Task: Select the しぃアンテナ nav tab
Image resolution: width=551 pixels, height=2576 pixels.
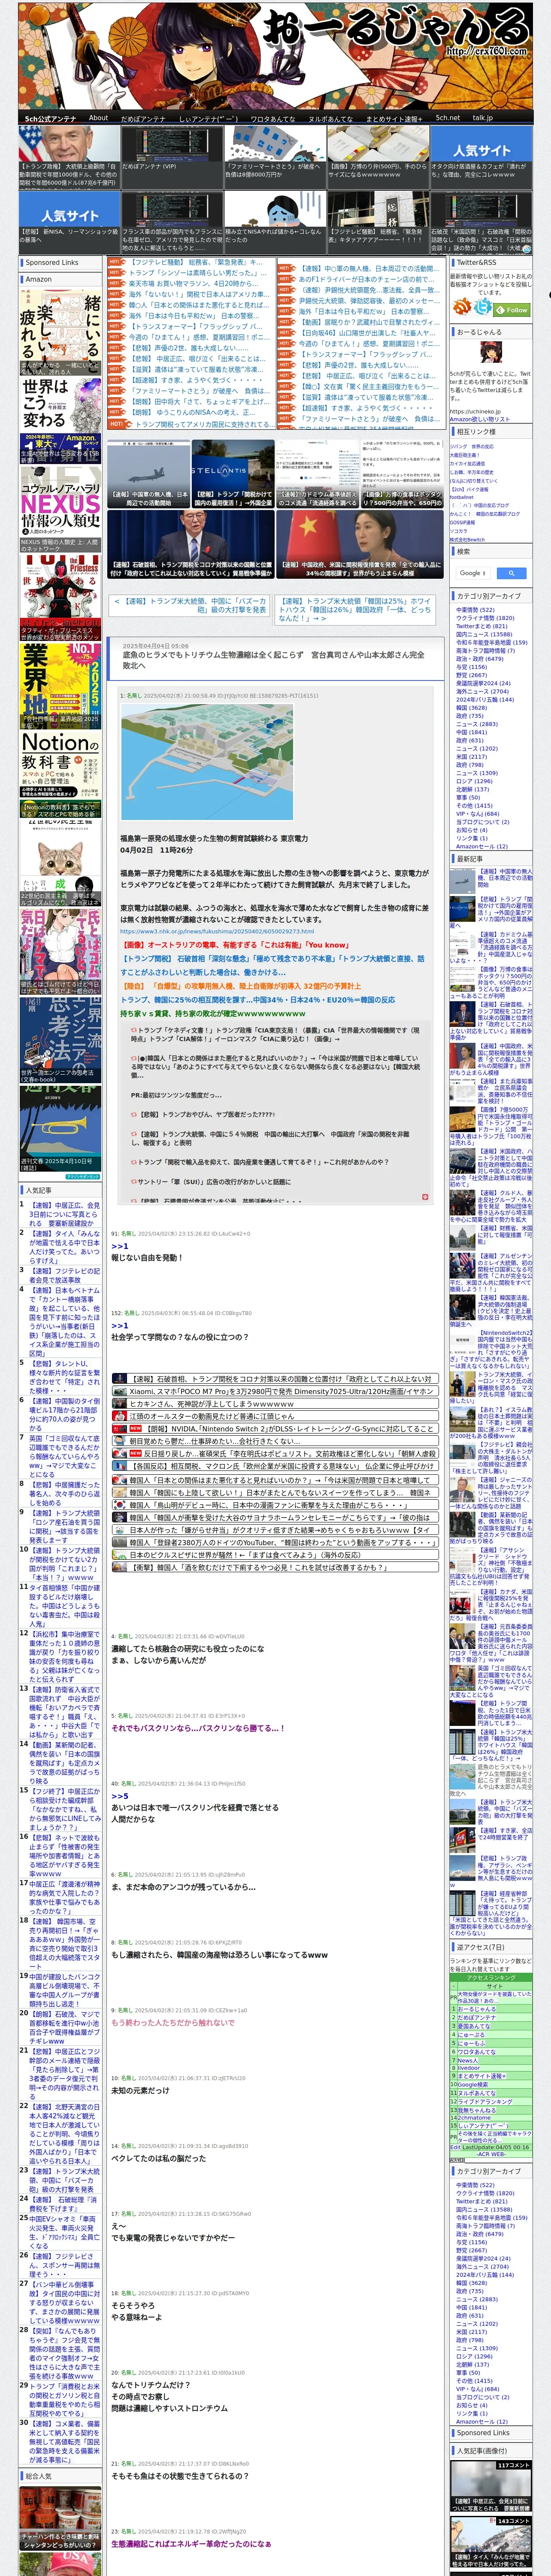Action: pyautogui.click(x=208, y=118)
